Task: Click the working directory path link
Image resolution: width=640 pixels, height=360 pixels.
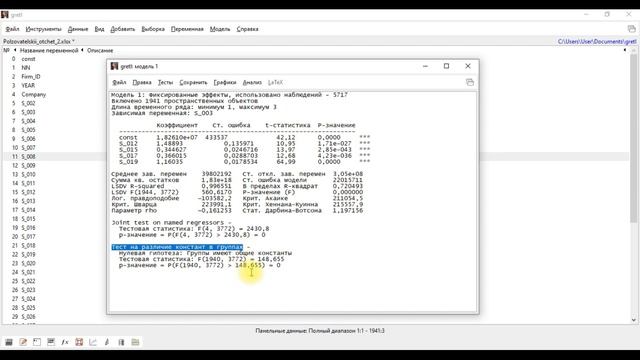Action: click(597, 42)
